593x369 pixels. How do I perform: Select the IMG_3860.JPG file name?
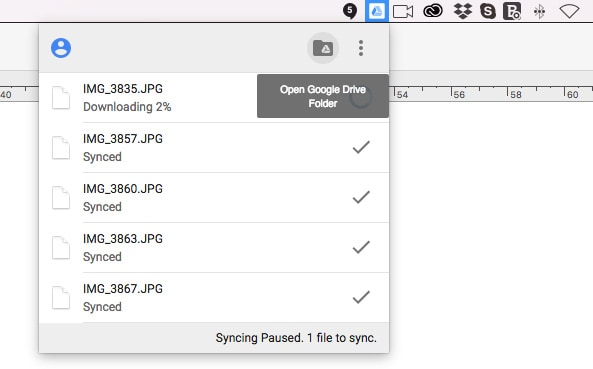(123, 189)
